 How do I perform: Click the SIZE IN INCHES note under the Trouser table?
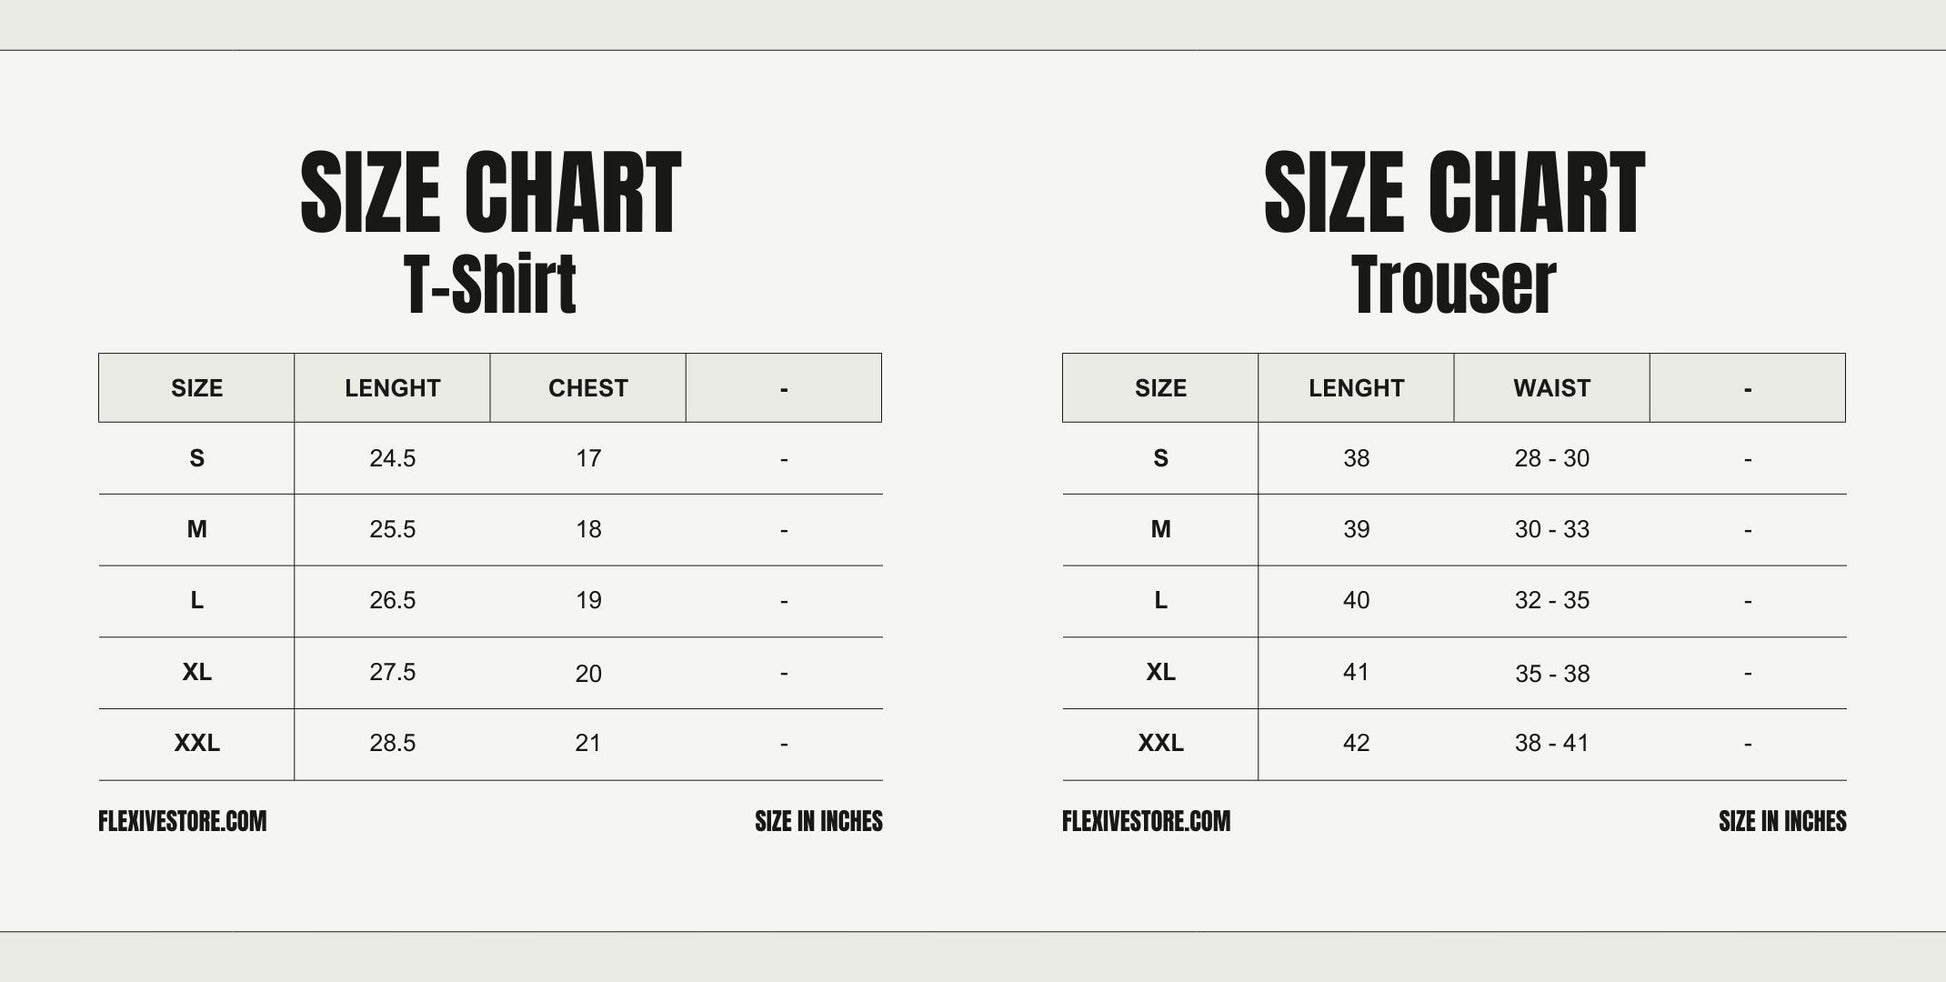click(1782, 822)
